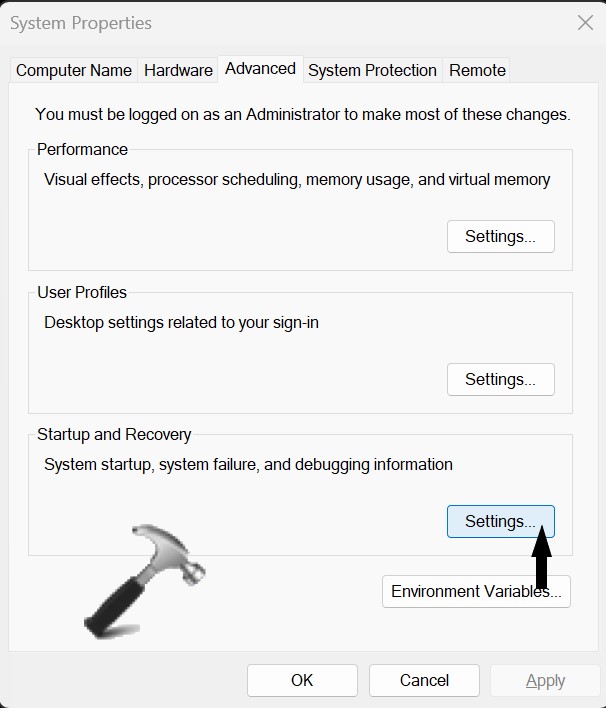
Task: Click the User Profiles group label
Action: [82, 293]
